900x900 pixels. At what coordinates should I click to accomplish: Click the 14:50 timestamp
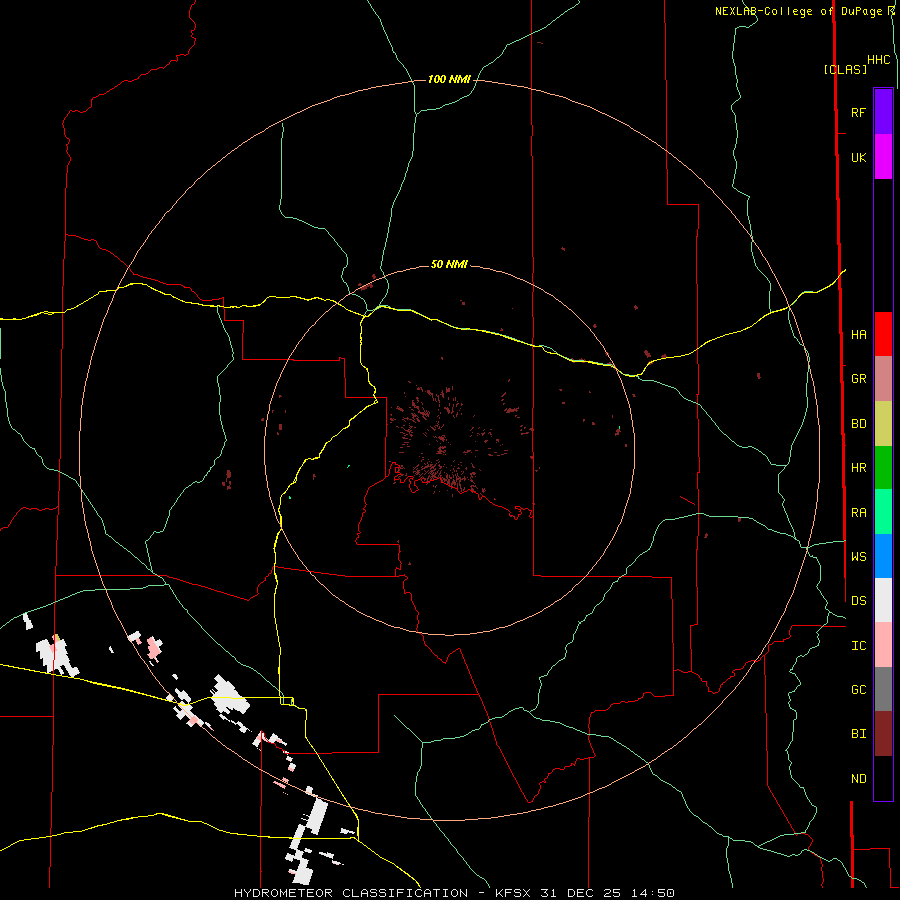tap(653, 893)
